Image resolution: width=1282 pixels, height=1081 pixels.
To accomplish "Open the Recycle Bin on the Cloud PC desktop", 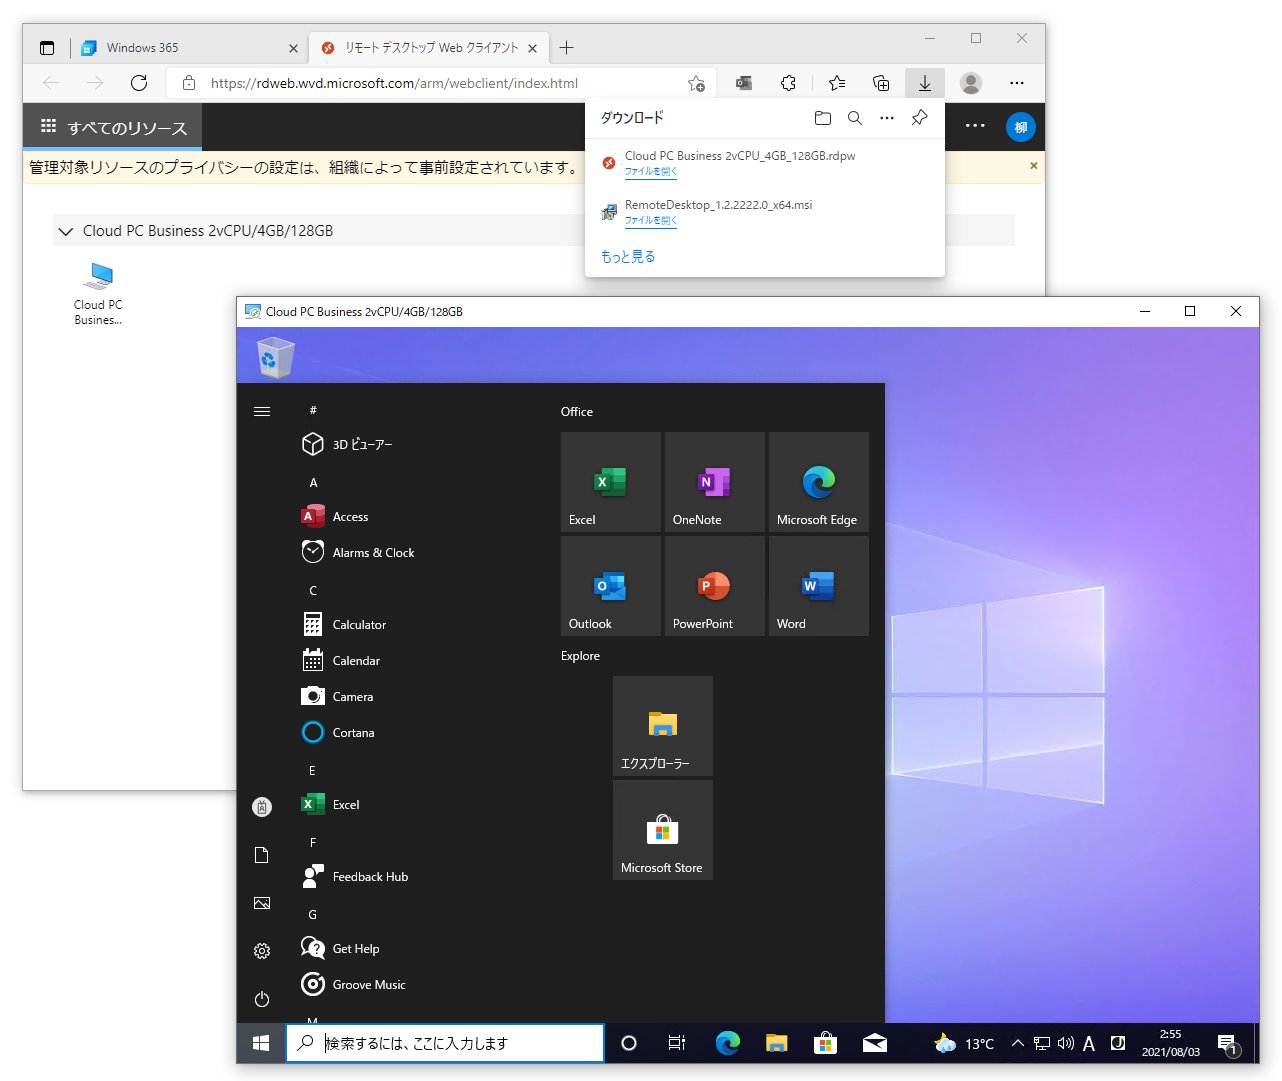I will pyautogui.click(x=275, y=358).
